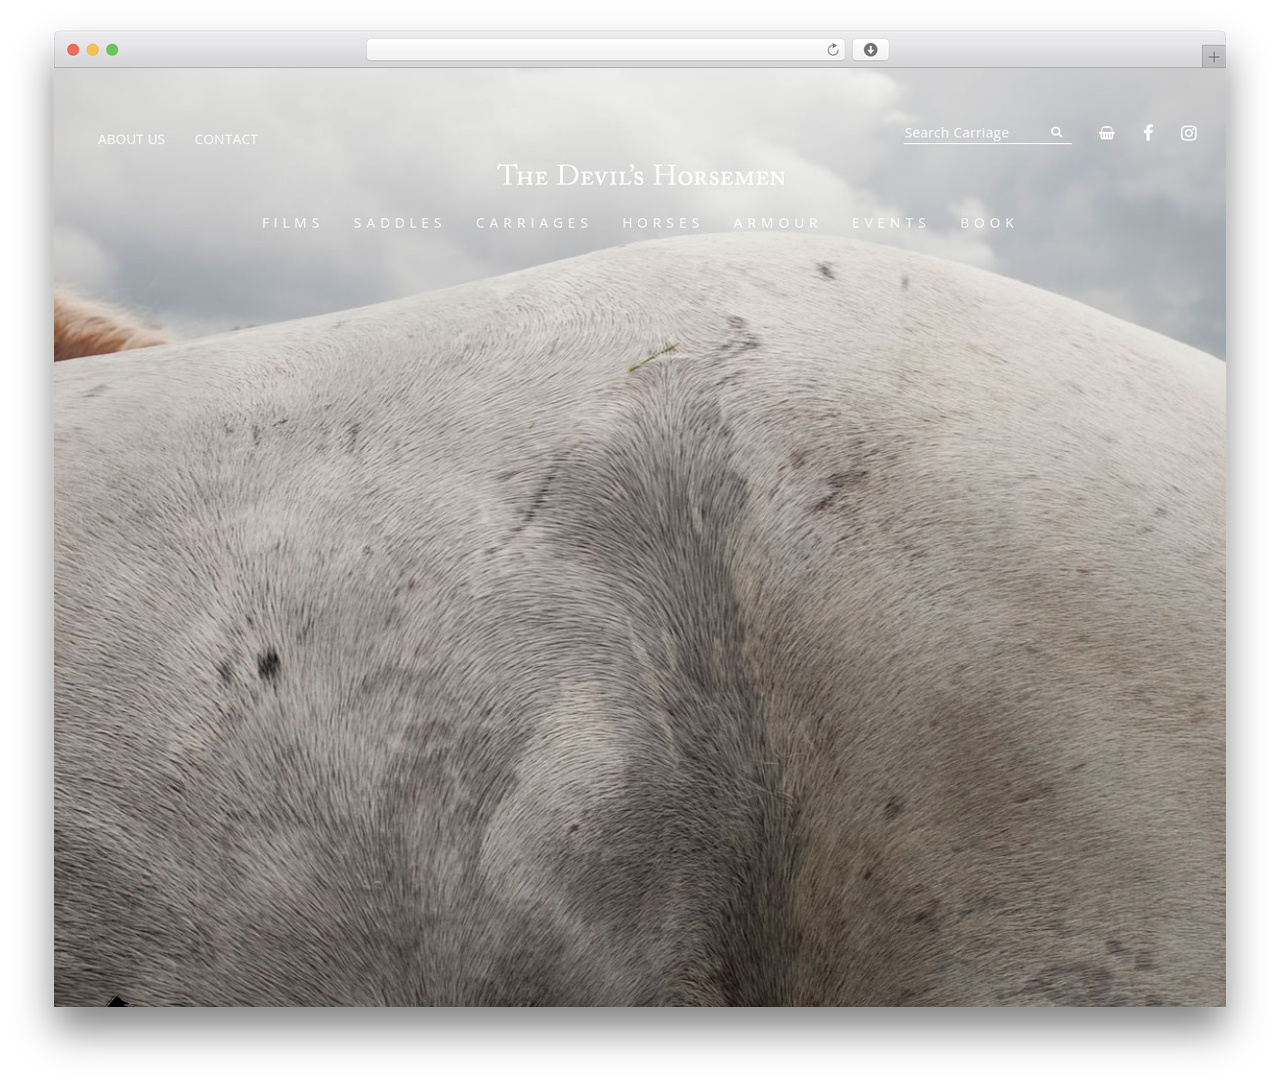Open the Armour section
The image size is (1280, 1084).
coord(777,223)
